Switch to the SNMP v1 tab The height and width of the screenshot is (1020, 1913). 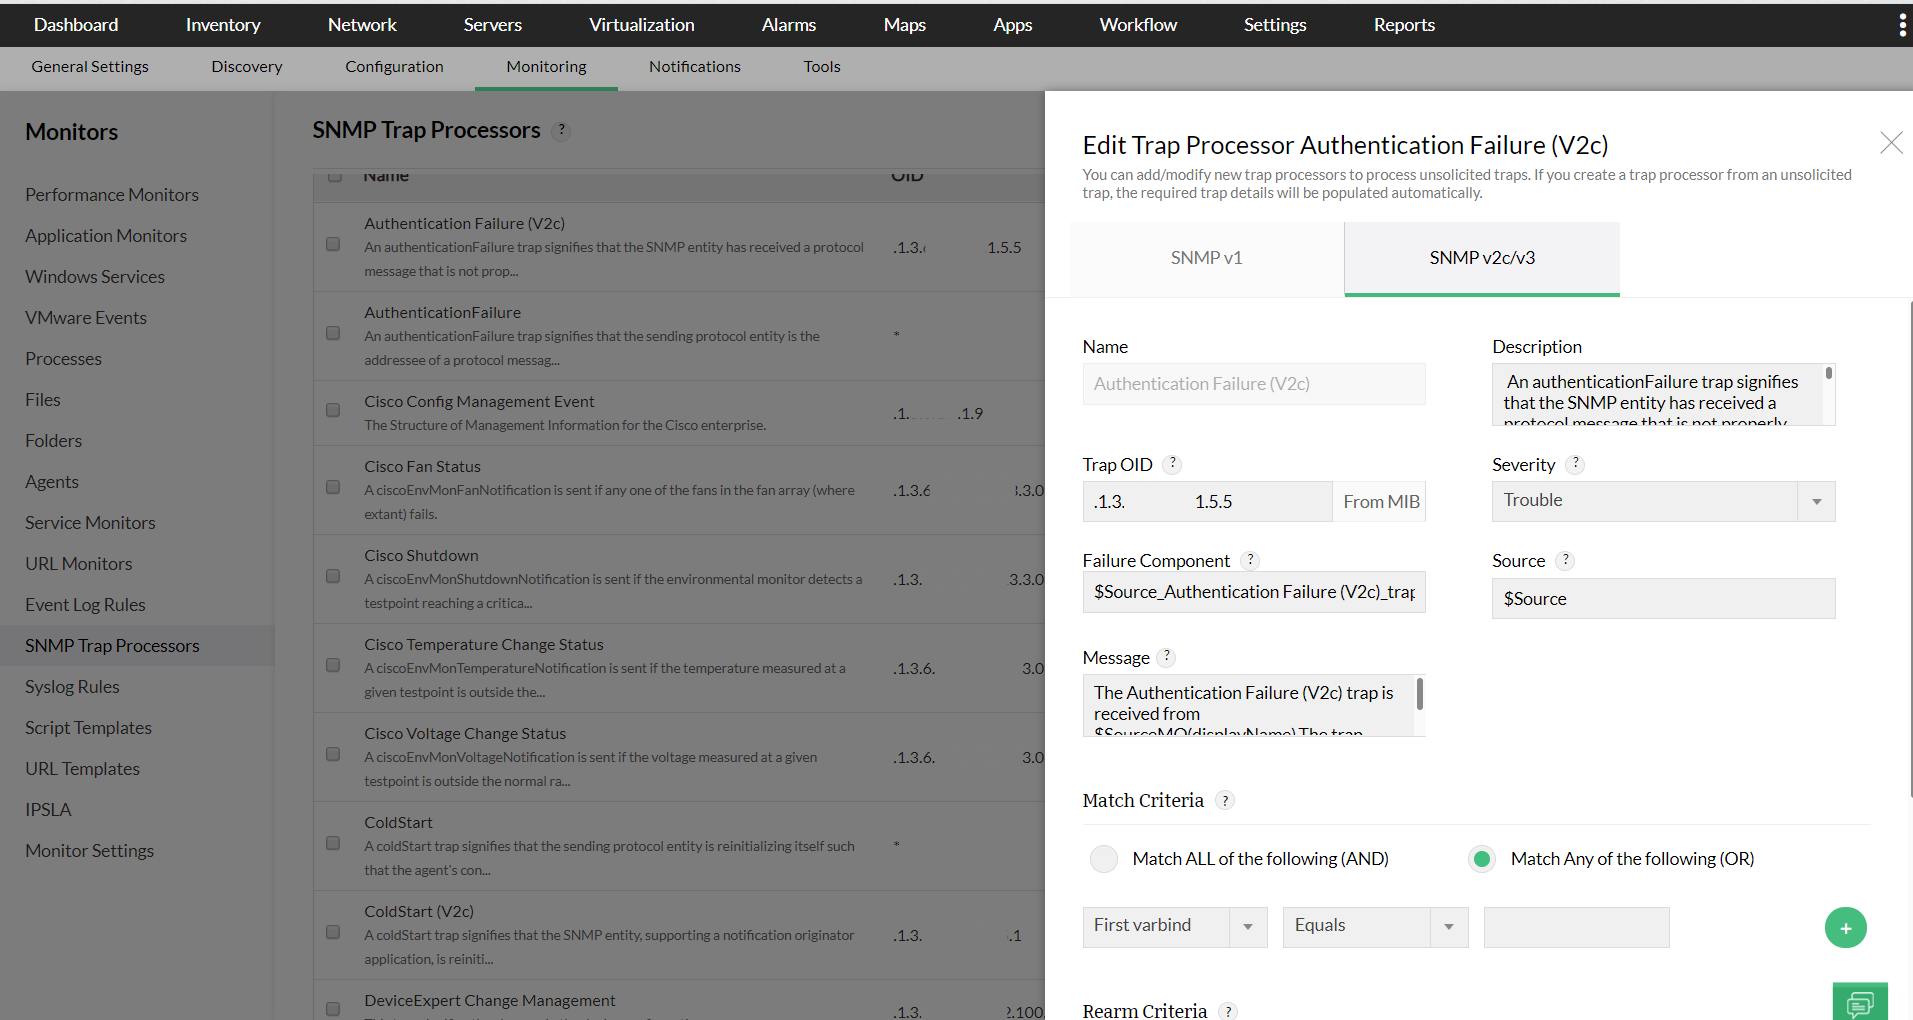[1206, 257]
